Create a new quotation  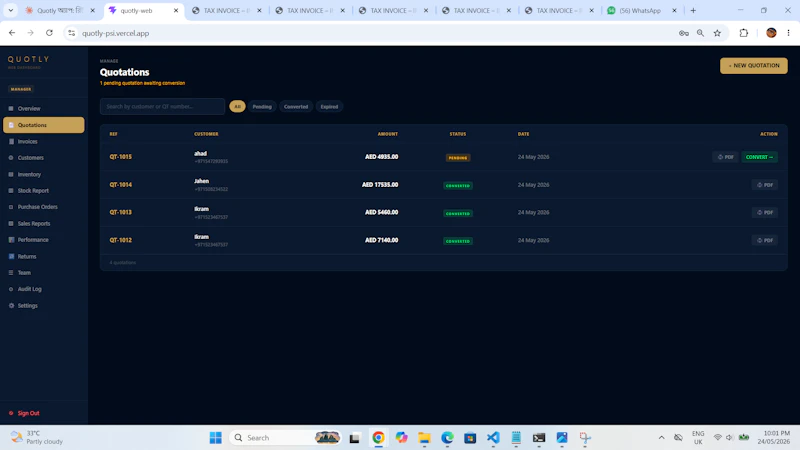tap(754, 65)
